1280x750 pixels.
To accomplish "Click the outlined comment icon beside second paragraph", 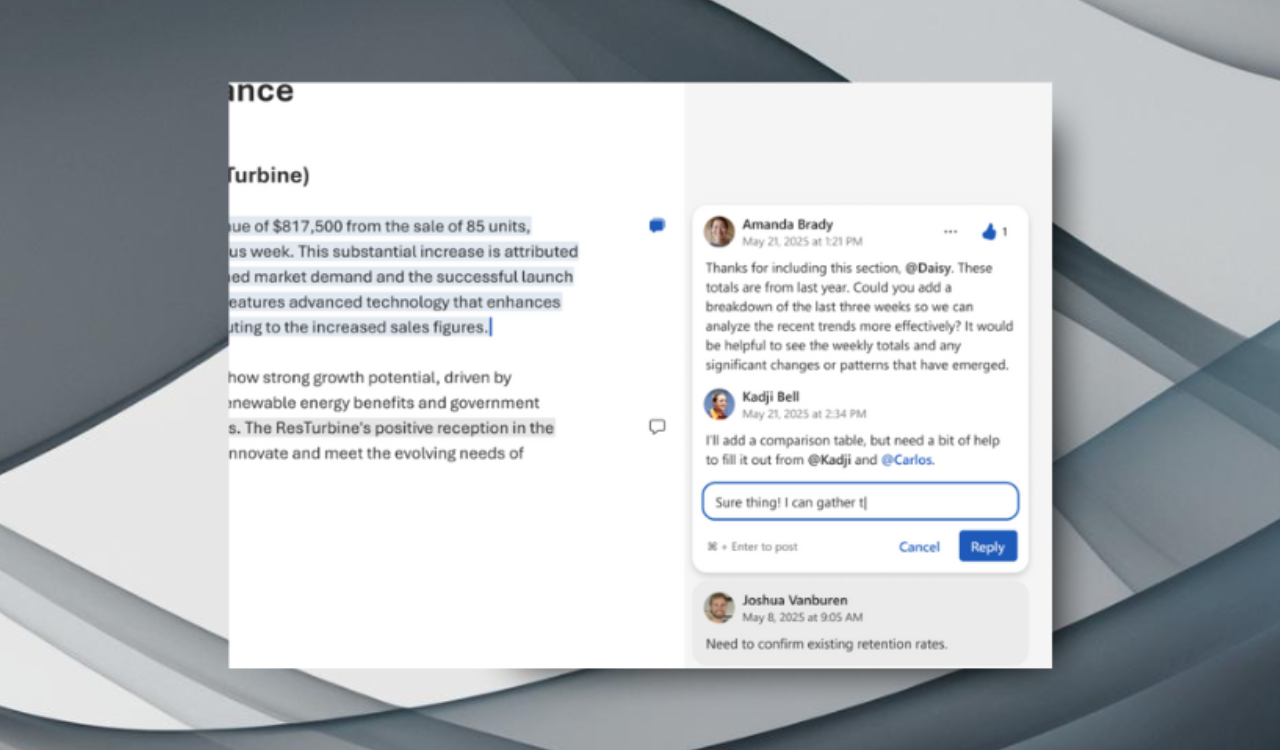I will coord(657,427).
